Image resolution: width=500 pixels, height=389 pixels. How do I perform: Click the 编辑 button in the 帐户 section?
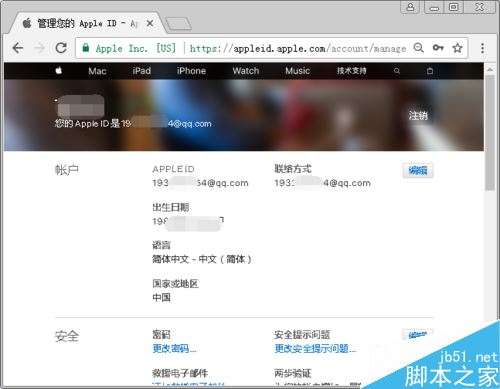pyautogui.click(x=418, y=170)
